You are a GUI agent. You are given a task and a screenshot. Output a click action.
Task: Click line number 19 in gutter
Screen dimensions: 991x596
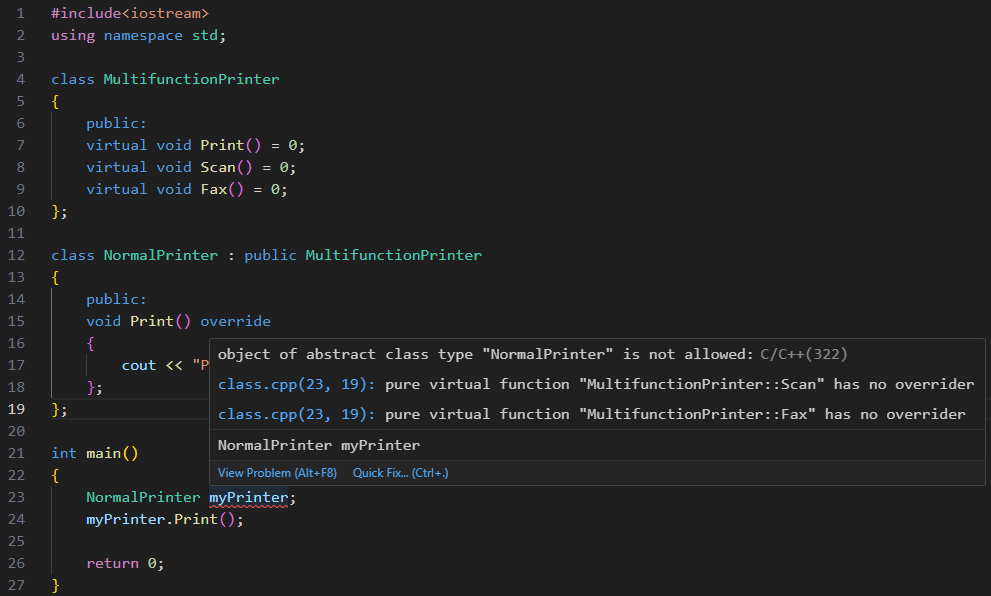tap(16, 409)
